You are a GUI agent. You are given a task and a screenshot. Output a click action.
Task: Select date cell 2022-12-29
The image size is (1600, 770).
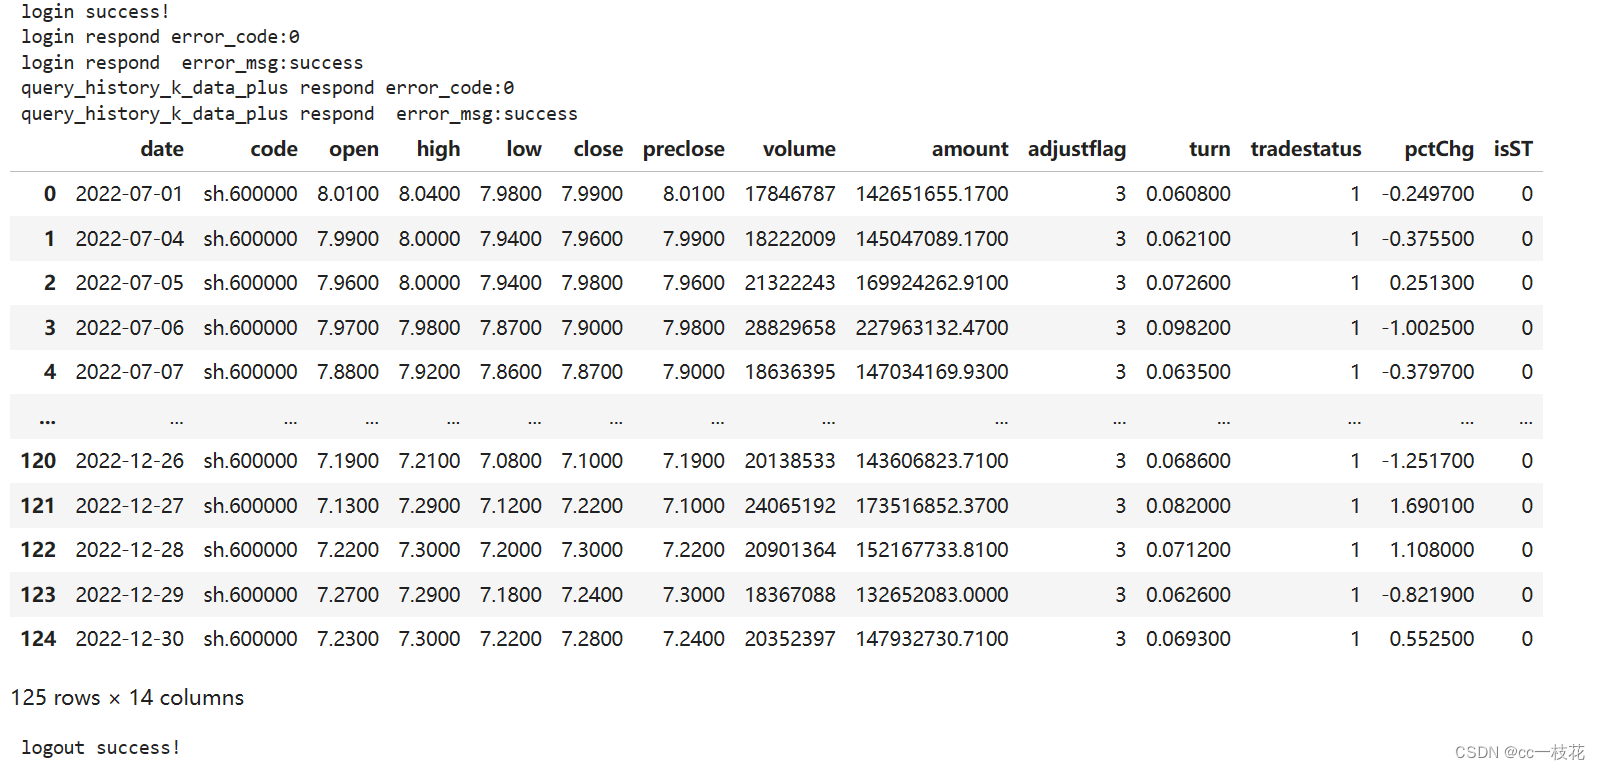[130, 595]
